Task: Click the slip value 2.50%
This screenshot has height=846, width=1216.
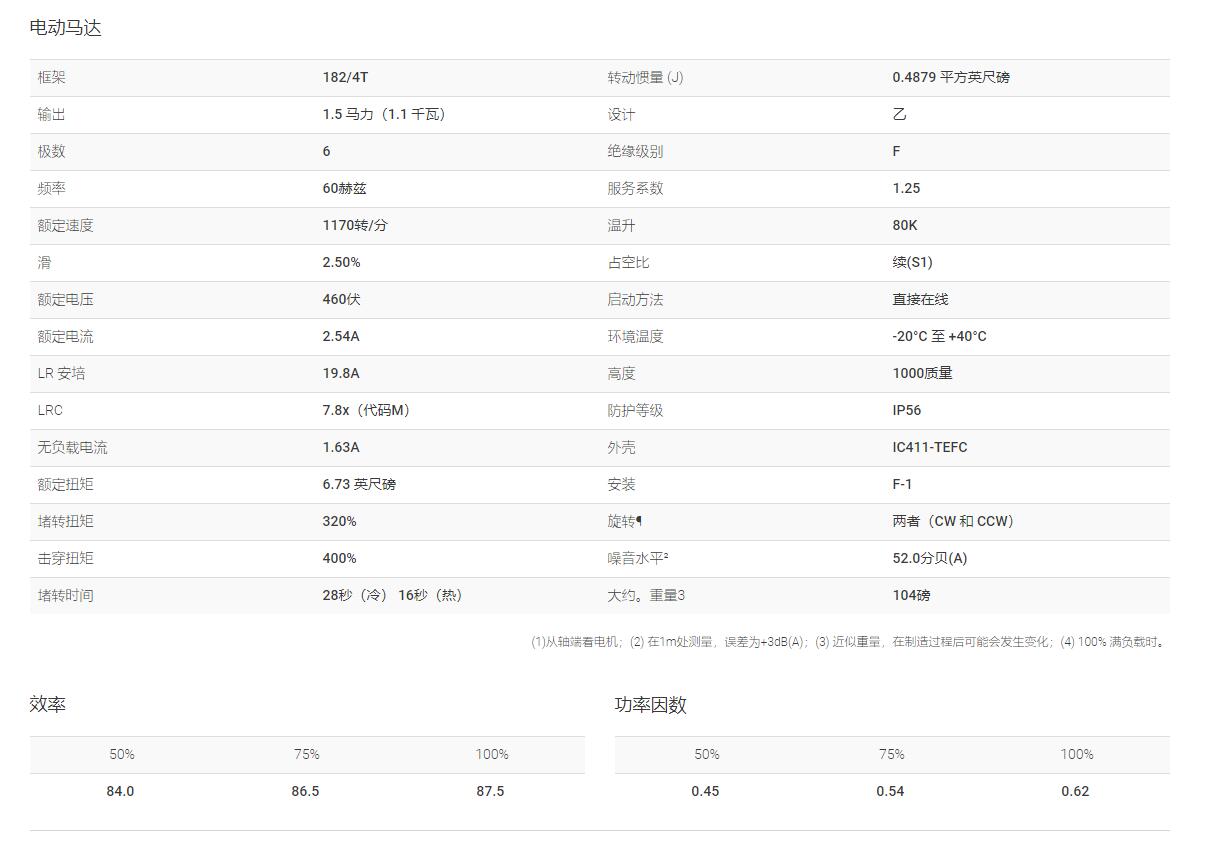Action: (341, 262)
